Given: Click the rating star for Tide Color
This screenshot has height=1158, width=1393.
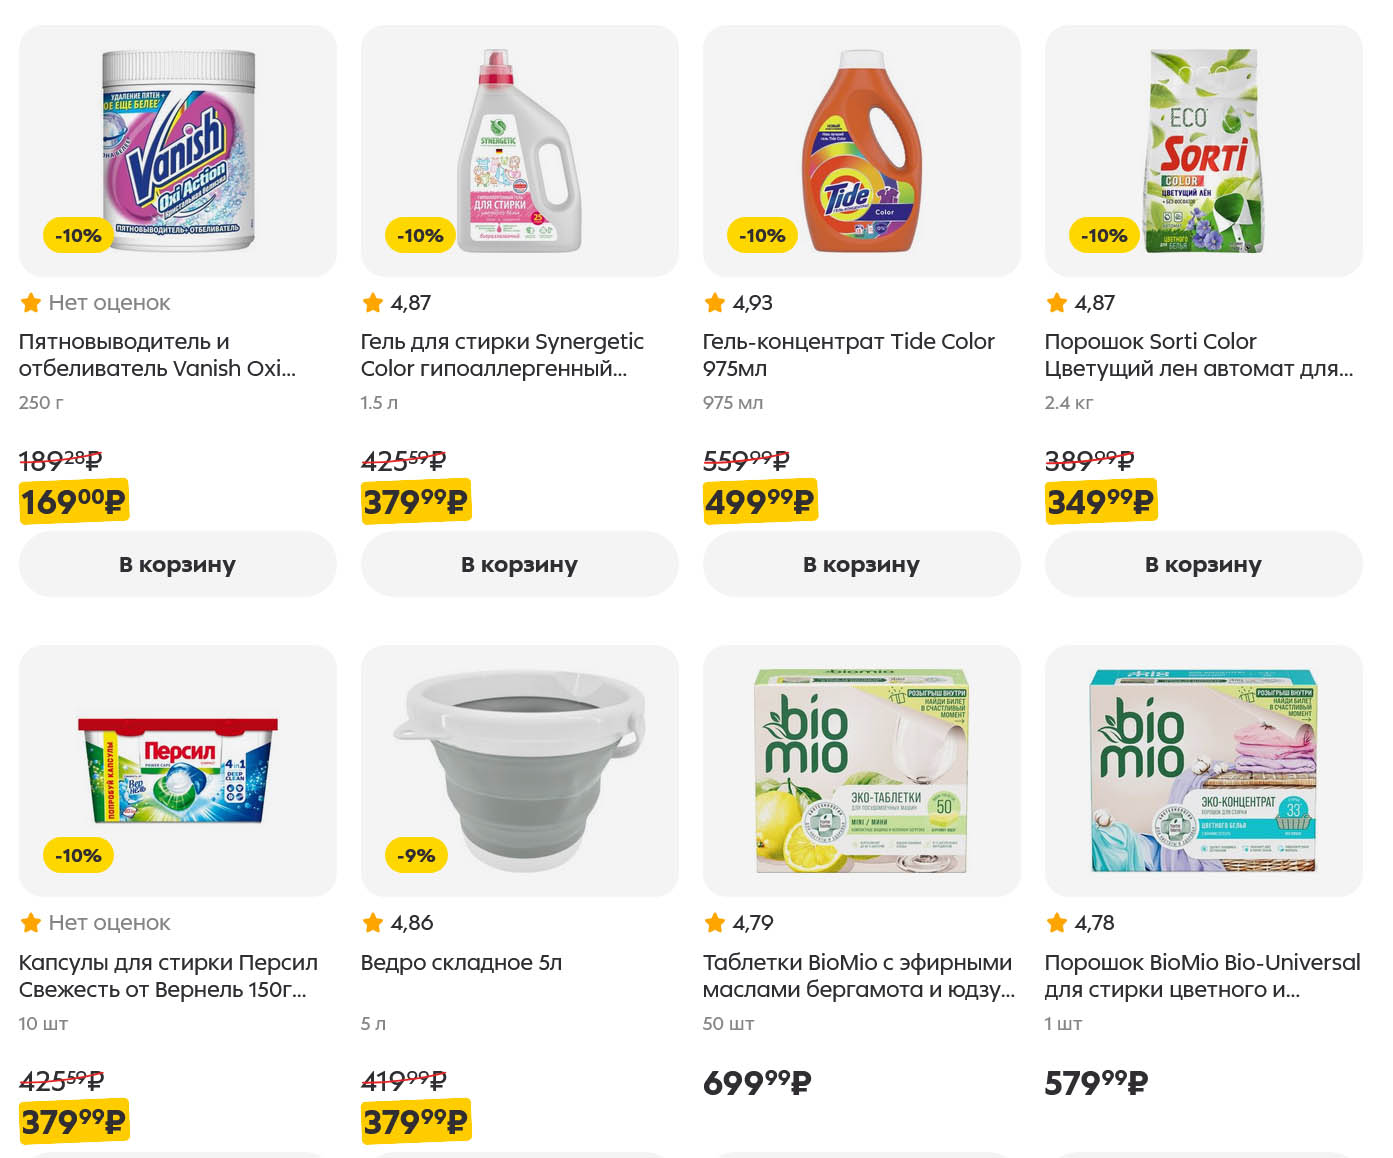Looking at the screenshot, I should click(715, 302).
